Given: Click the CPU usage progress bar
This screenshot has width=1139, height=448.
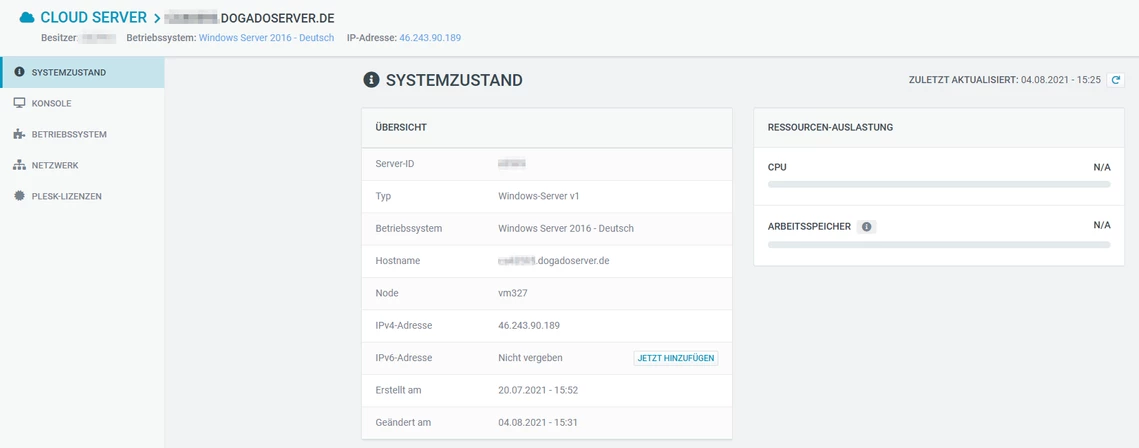Looking at the screenshot, I should click(938, 185).
